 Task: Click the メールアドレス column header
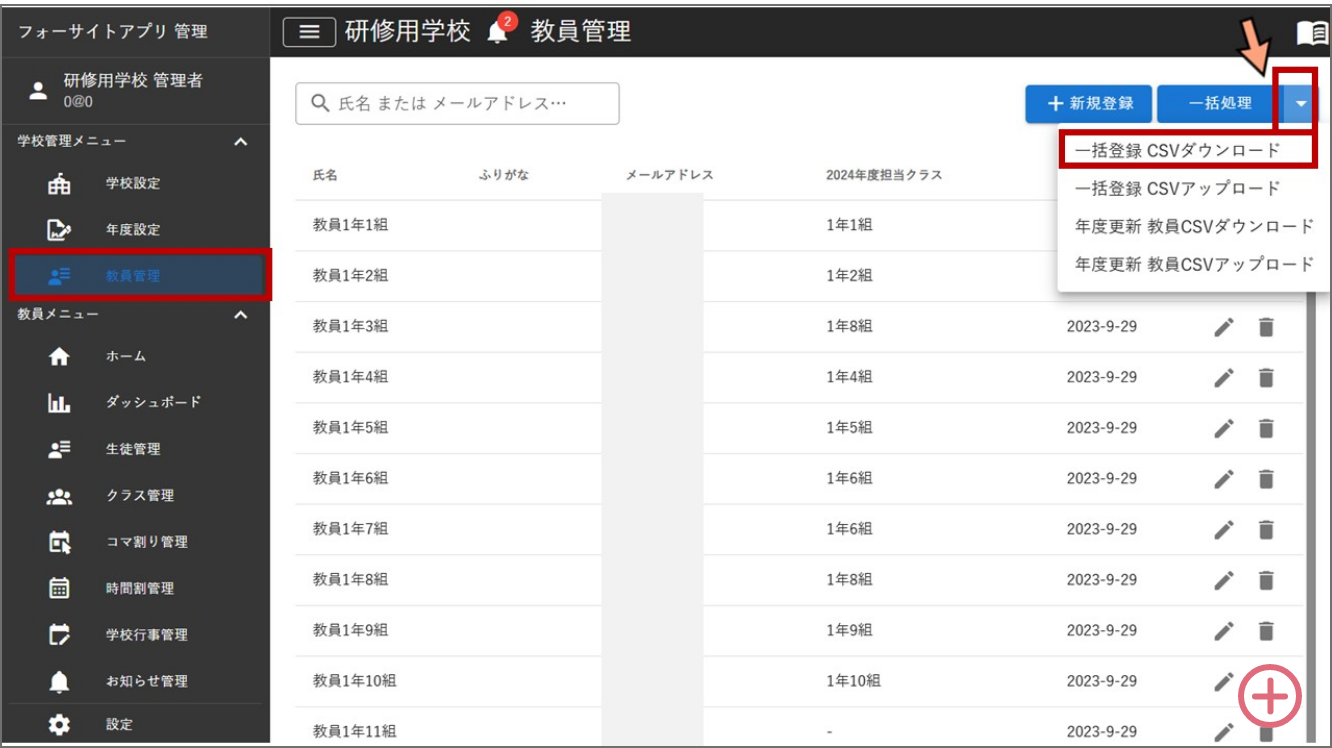(670, 175)
